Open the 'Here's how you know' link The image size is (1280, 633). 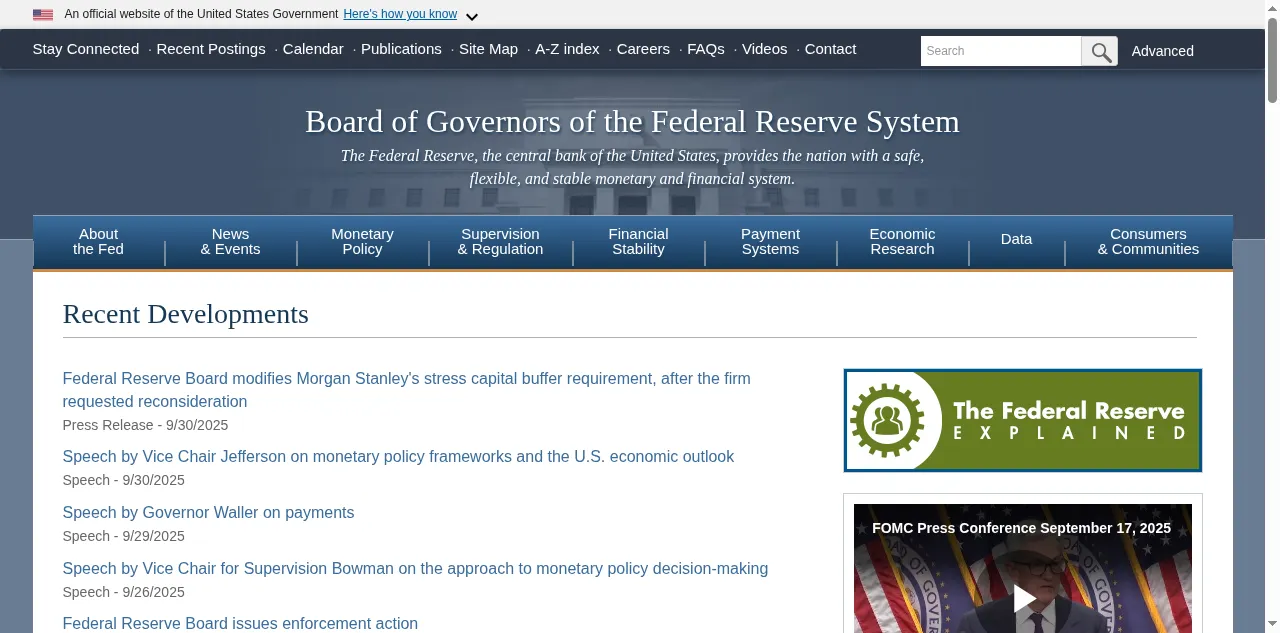(400, 14)
